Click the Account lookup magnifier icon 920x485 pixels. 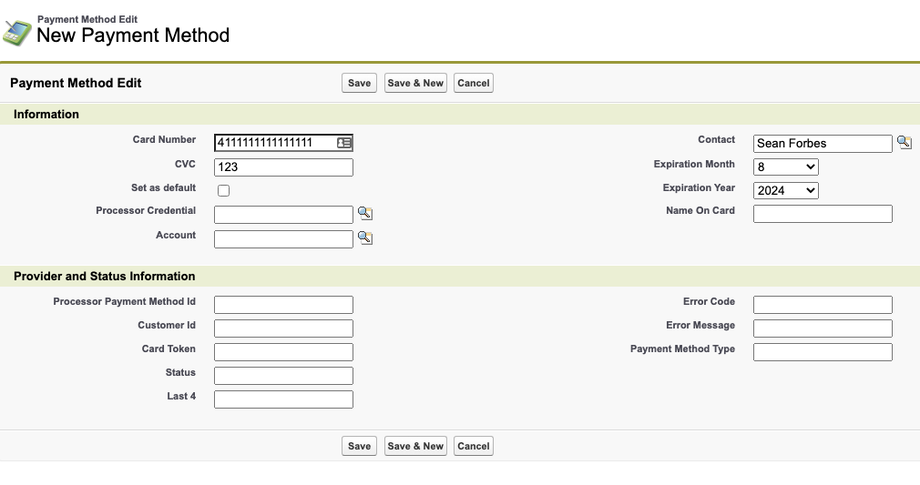pyautogui.click(x=365, y=238)
